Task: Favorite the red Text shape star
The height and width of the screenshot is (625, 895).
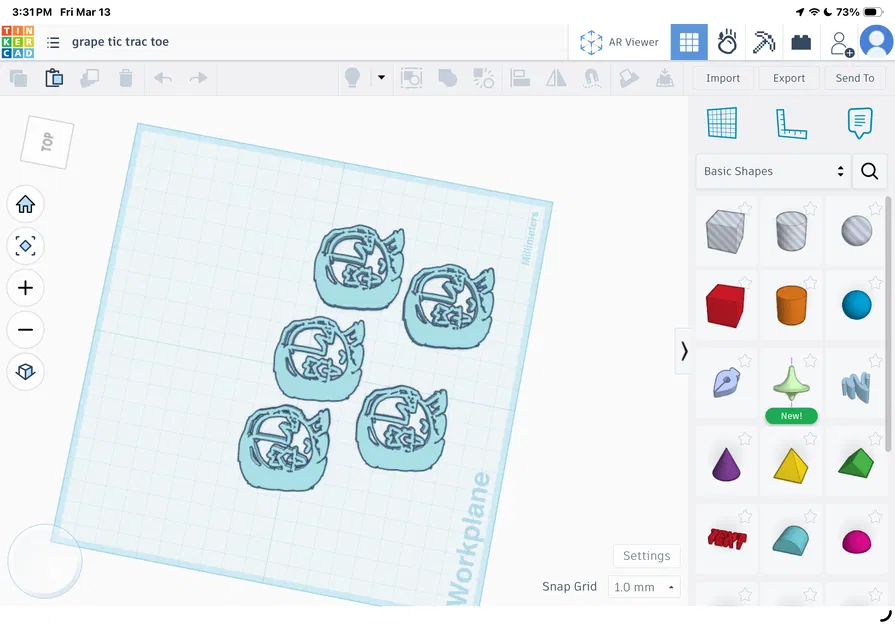Action: click(745, 517)
